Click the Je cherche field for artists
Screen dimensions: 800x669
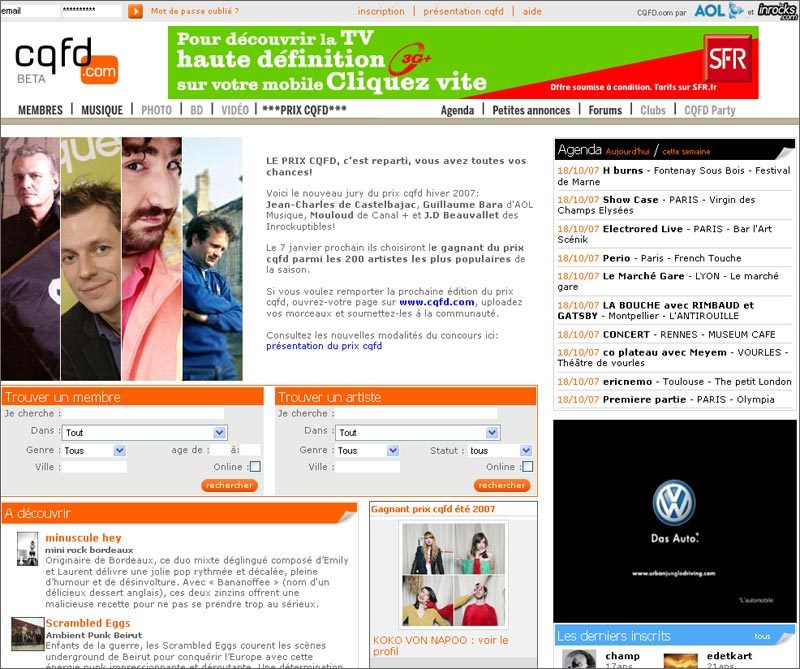click(x=416, y=413)
